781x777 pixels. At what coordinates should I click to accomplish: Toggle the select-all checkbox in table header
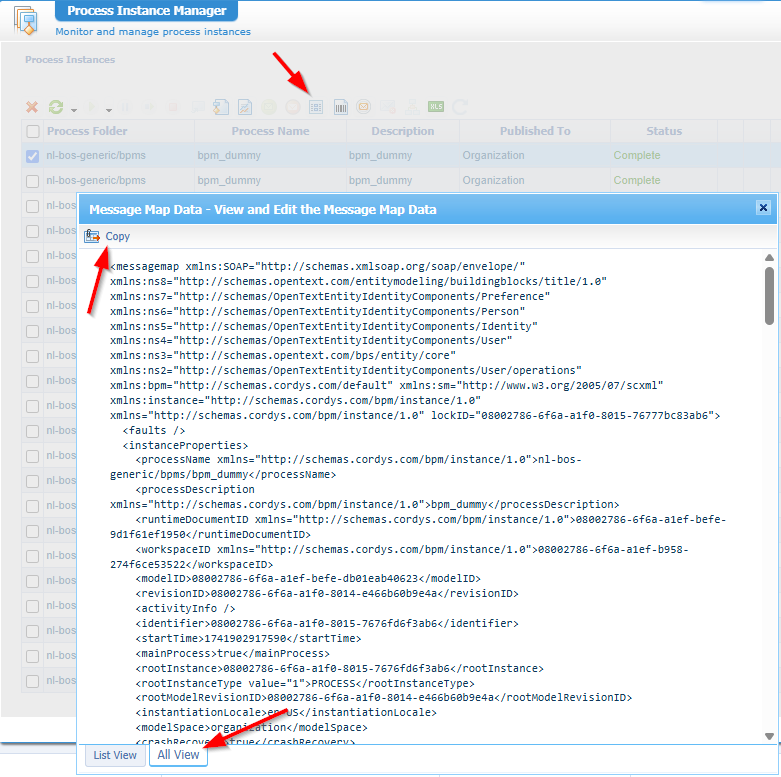33,131
